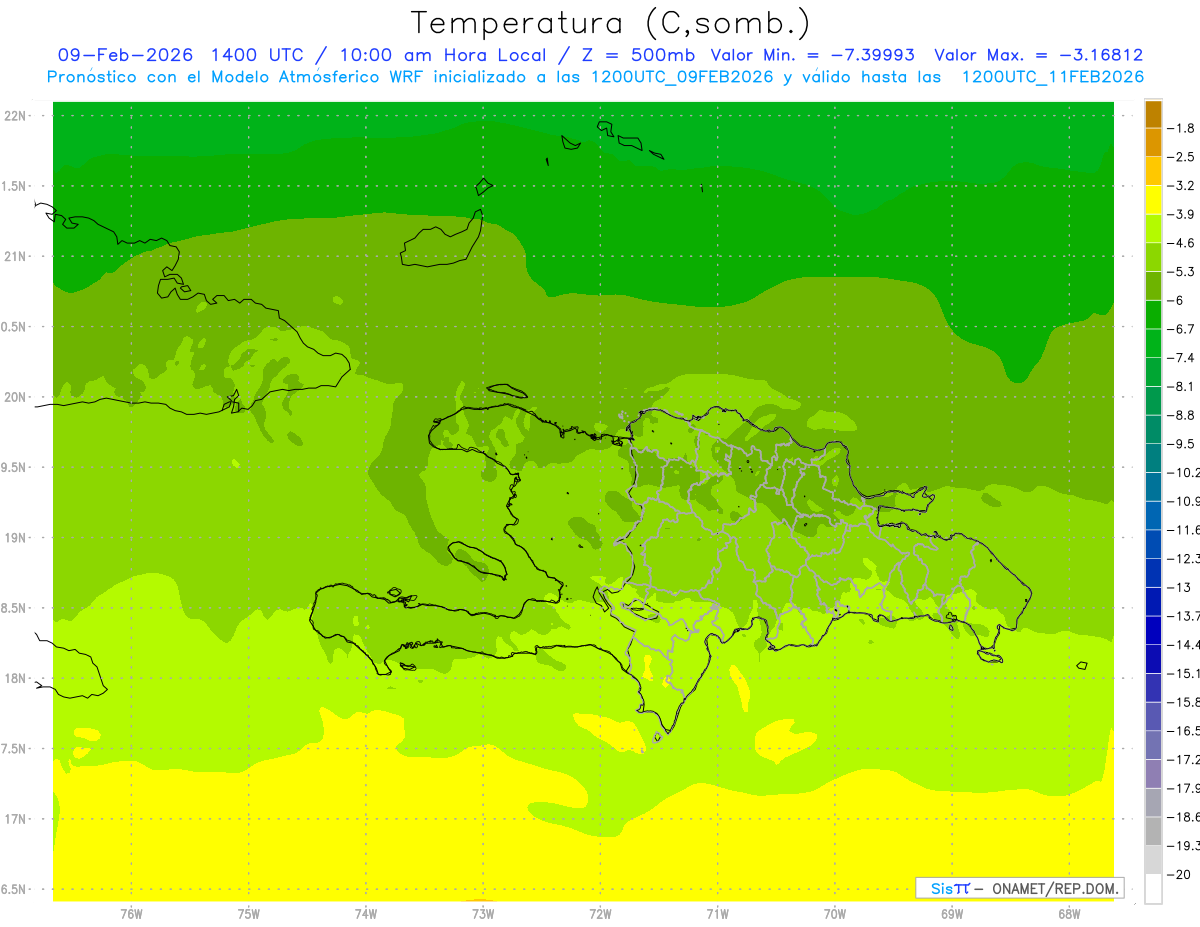Click the '74W' longitude label

click(x=366, y=914)
